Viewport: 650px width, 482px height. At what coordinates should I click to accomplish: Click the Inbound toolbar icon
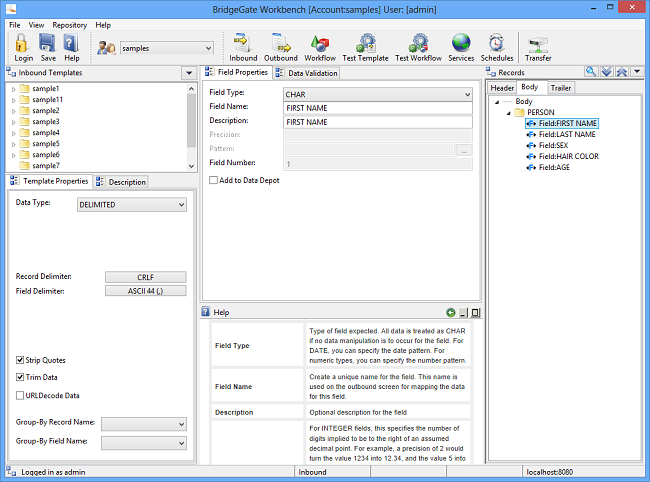(243, 44)
